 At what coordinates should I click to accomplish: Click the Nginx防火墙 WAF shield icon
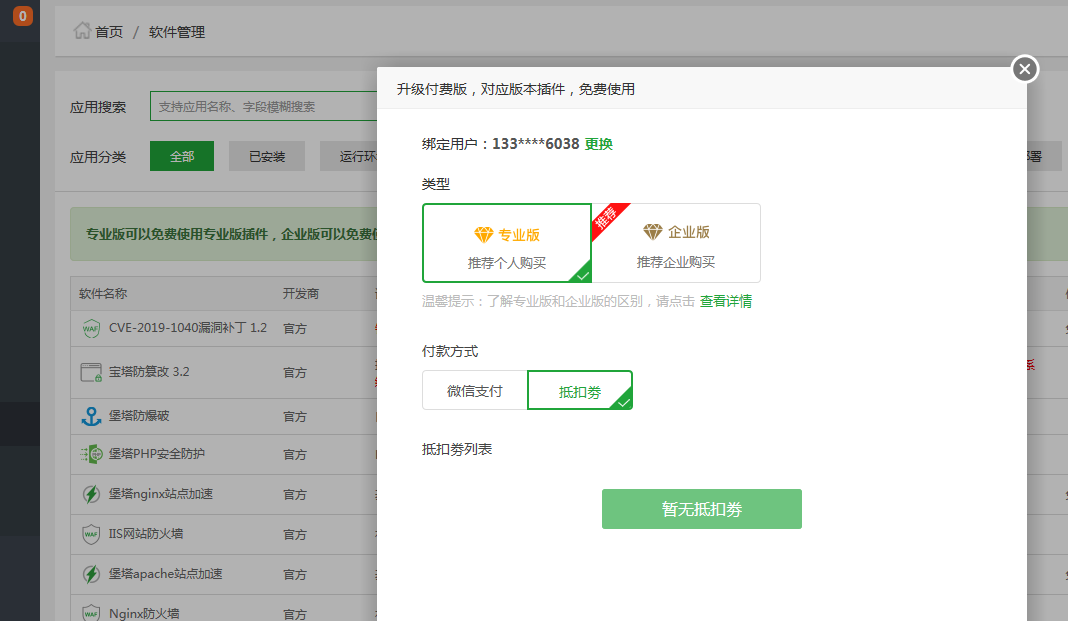[91, 613]
